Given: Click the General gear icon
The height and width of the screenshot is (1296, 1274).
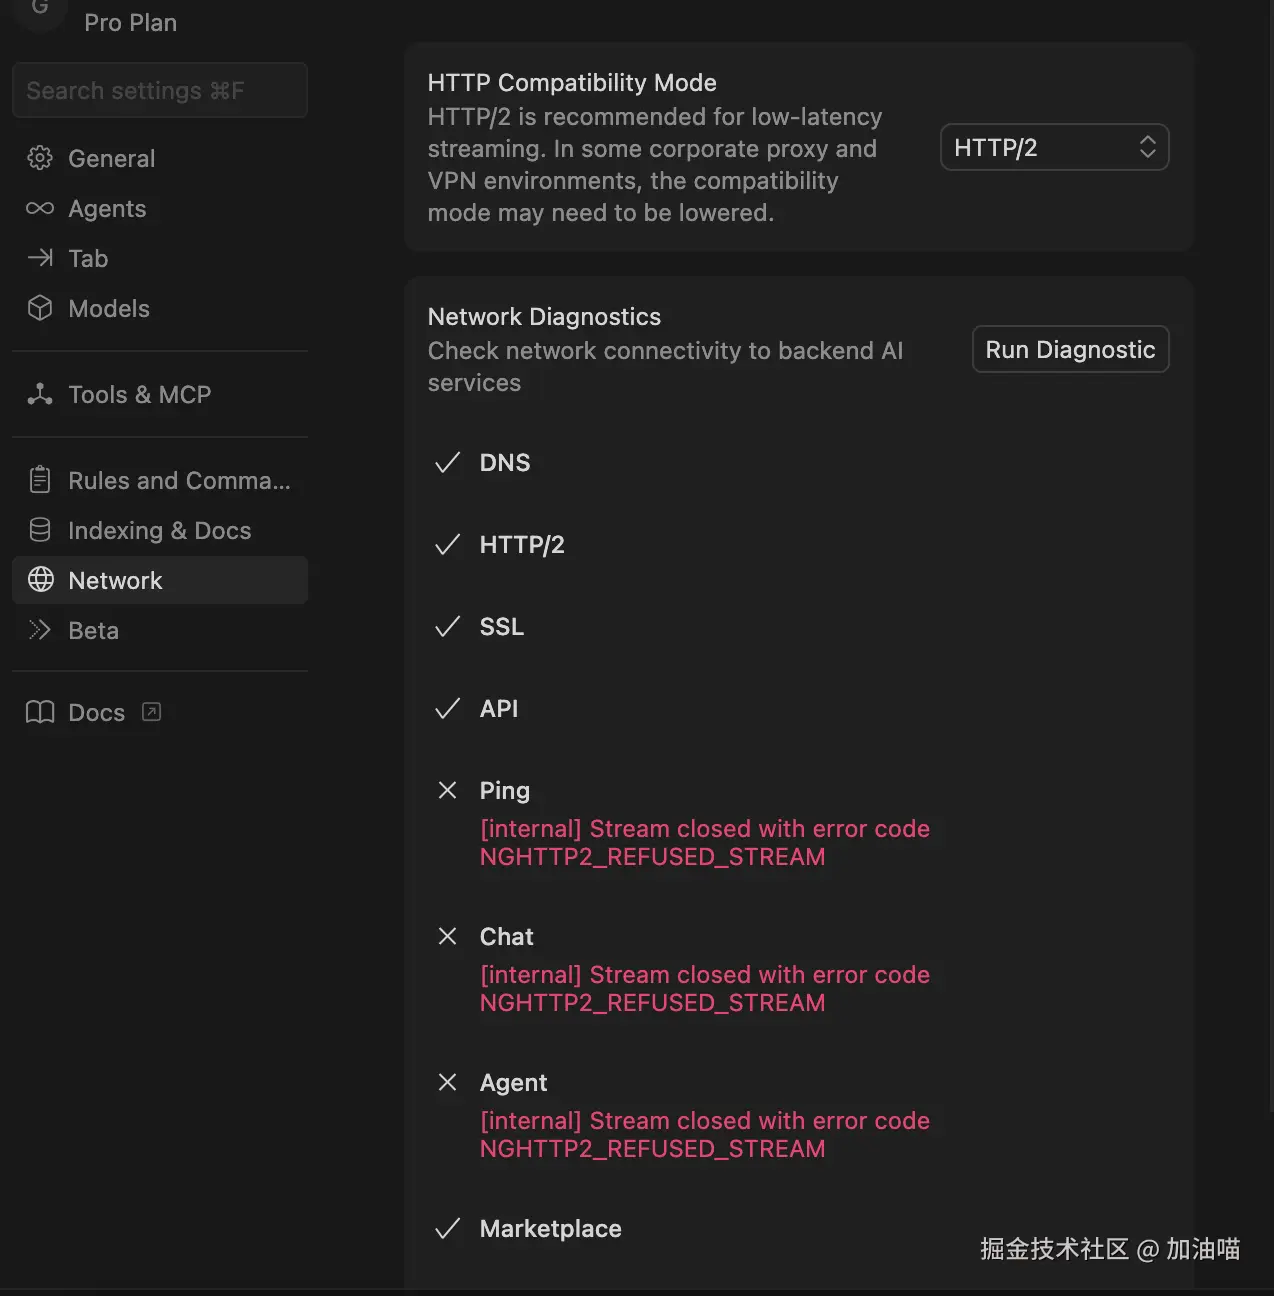Looking at the screenshot, I should (40, 158).
